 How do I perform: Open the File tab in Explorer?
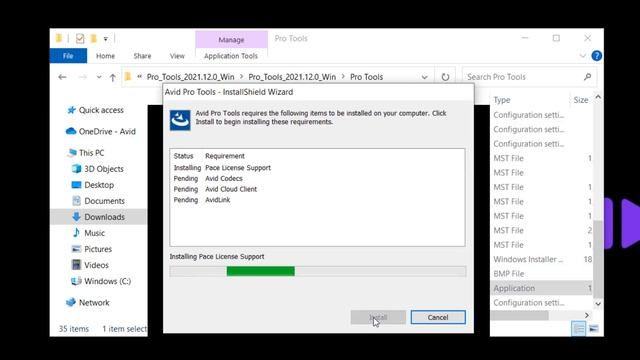tap(68, 56)
